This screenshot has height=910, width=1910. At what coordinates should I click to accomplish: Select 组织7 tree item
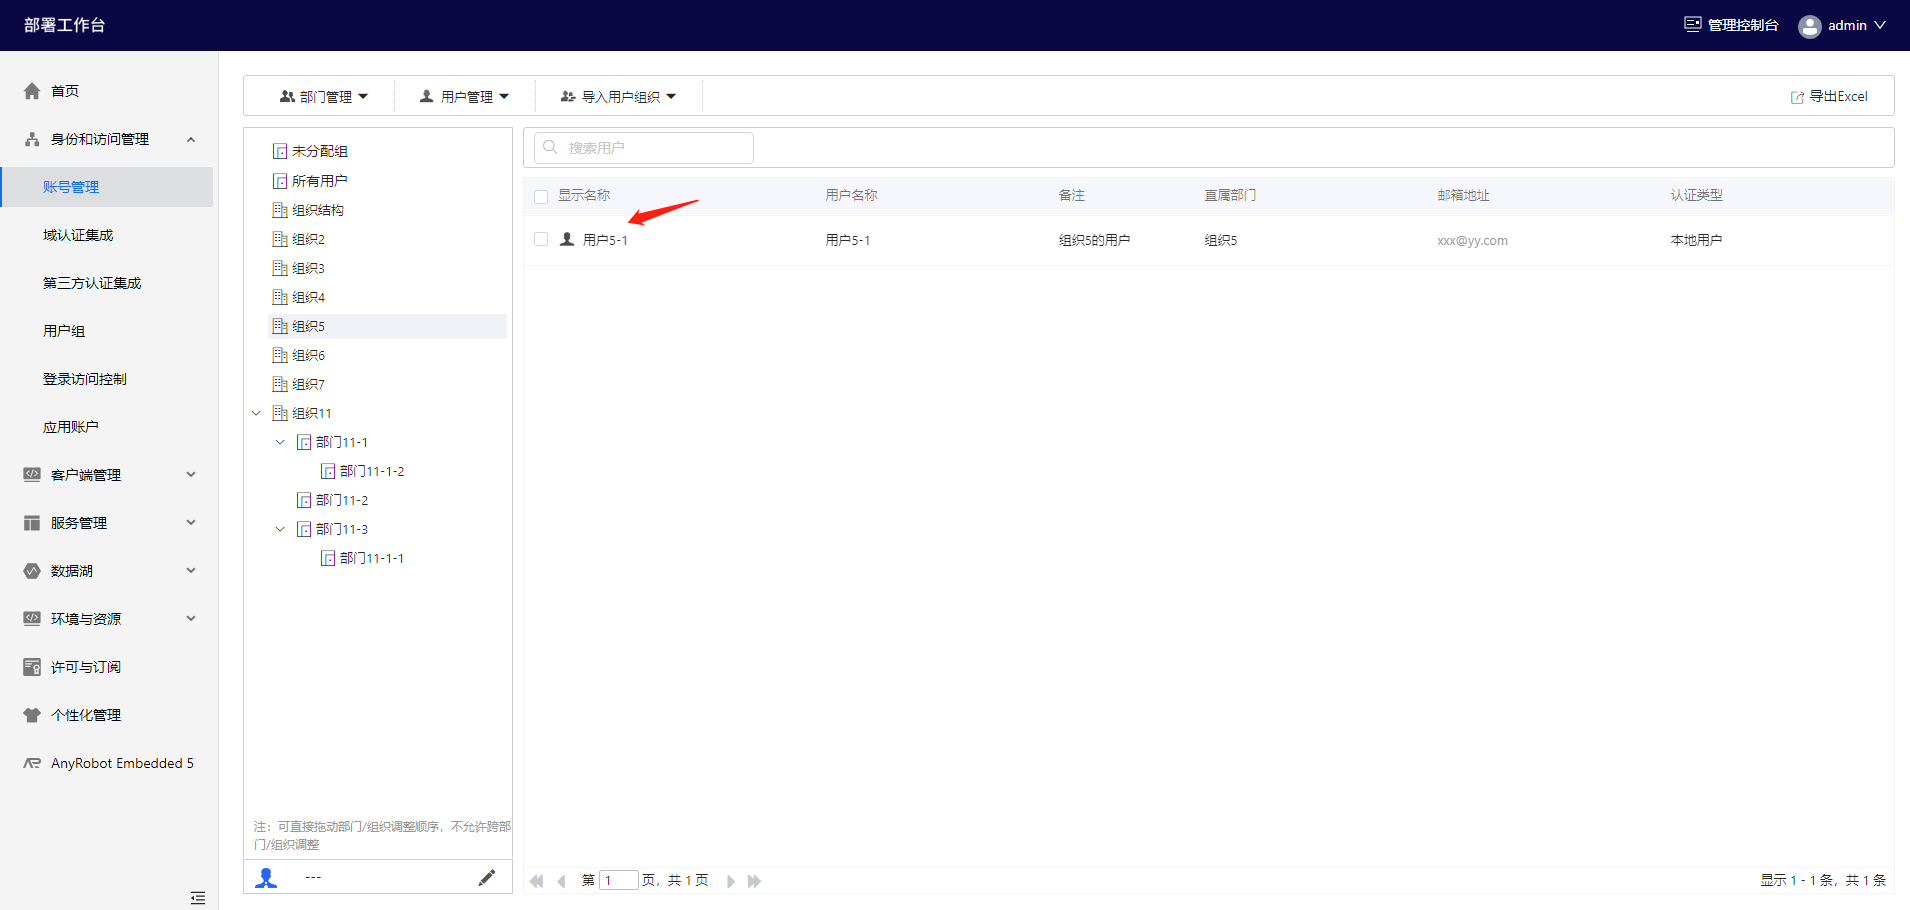308,384
